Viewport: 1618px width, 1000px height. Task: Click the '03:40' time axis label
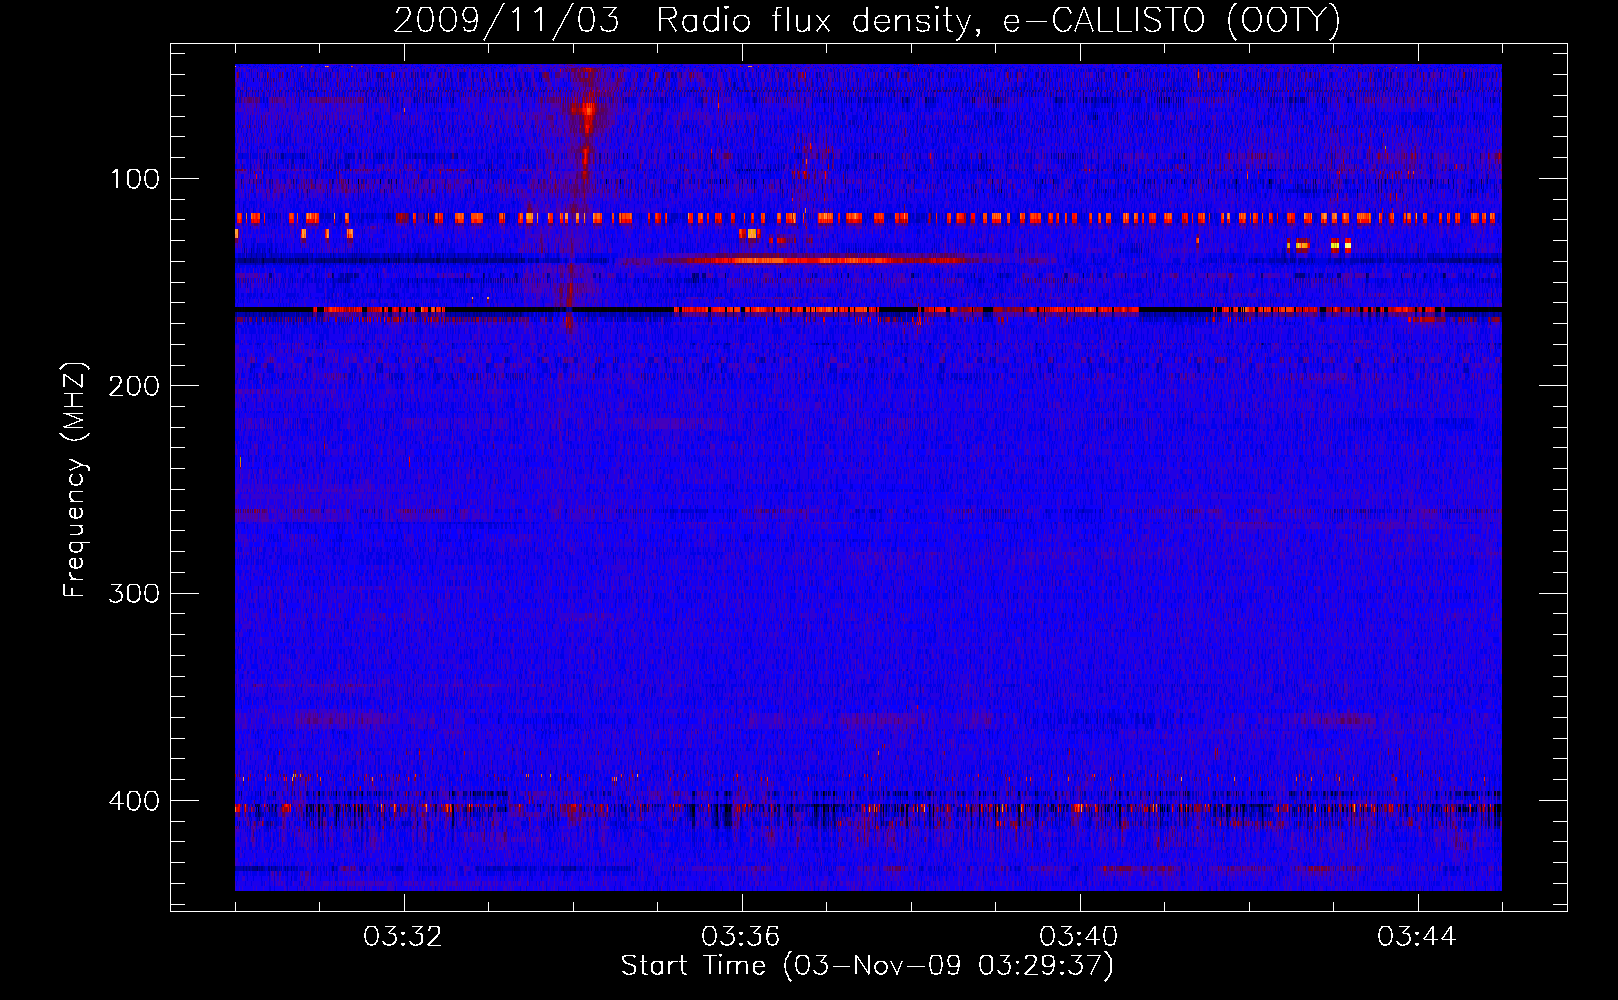pyautogui.click(x=1079, y=937)
